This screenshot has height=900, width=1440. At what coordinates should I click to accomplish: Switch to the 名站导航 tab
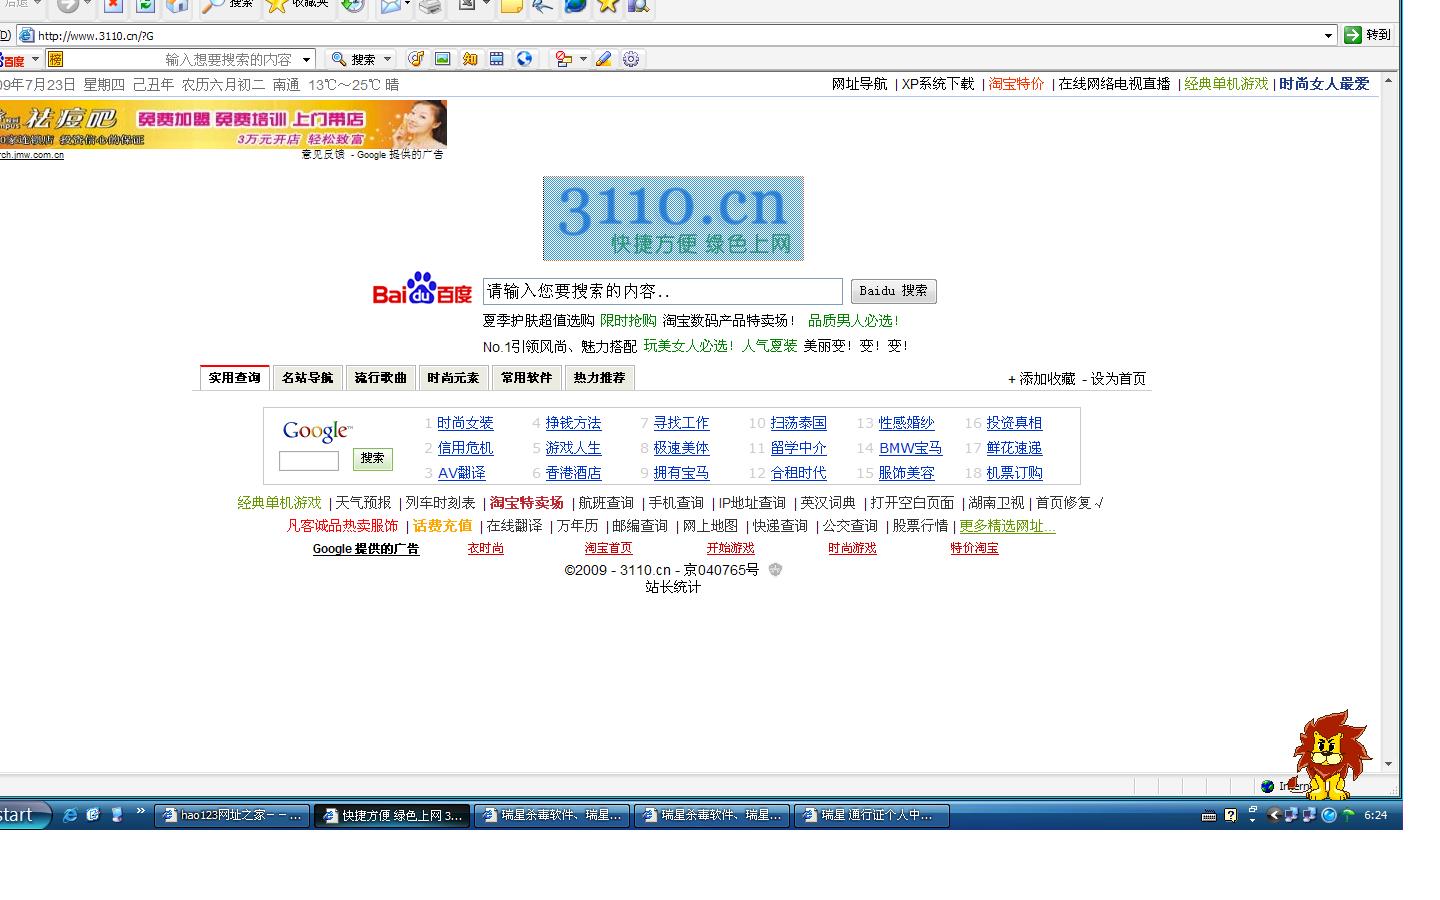click(308, 378)
